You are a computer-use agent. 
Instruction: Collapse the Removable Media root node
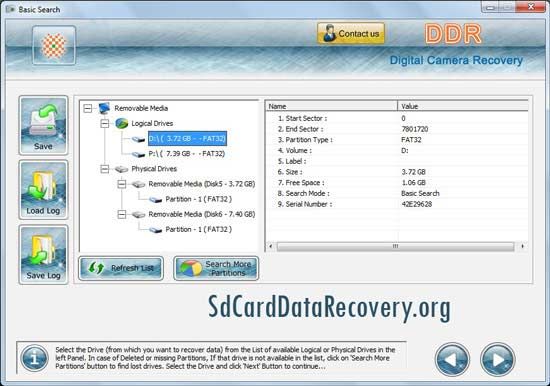tap(88, 108)
